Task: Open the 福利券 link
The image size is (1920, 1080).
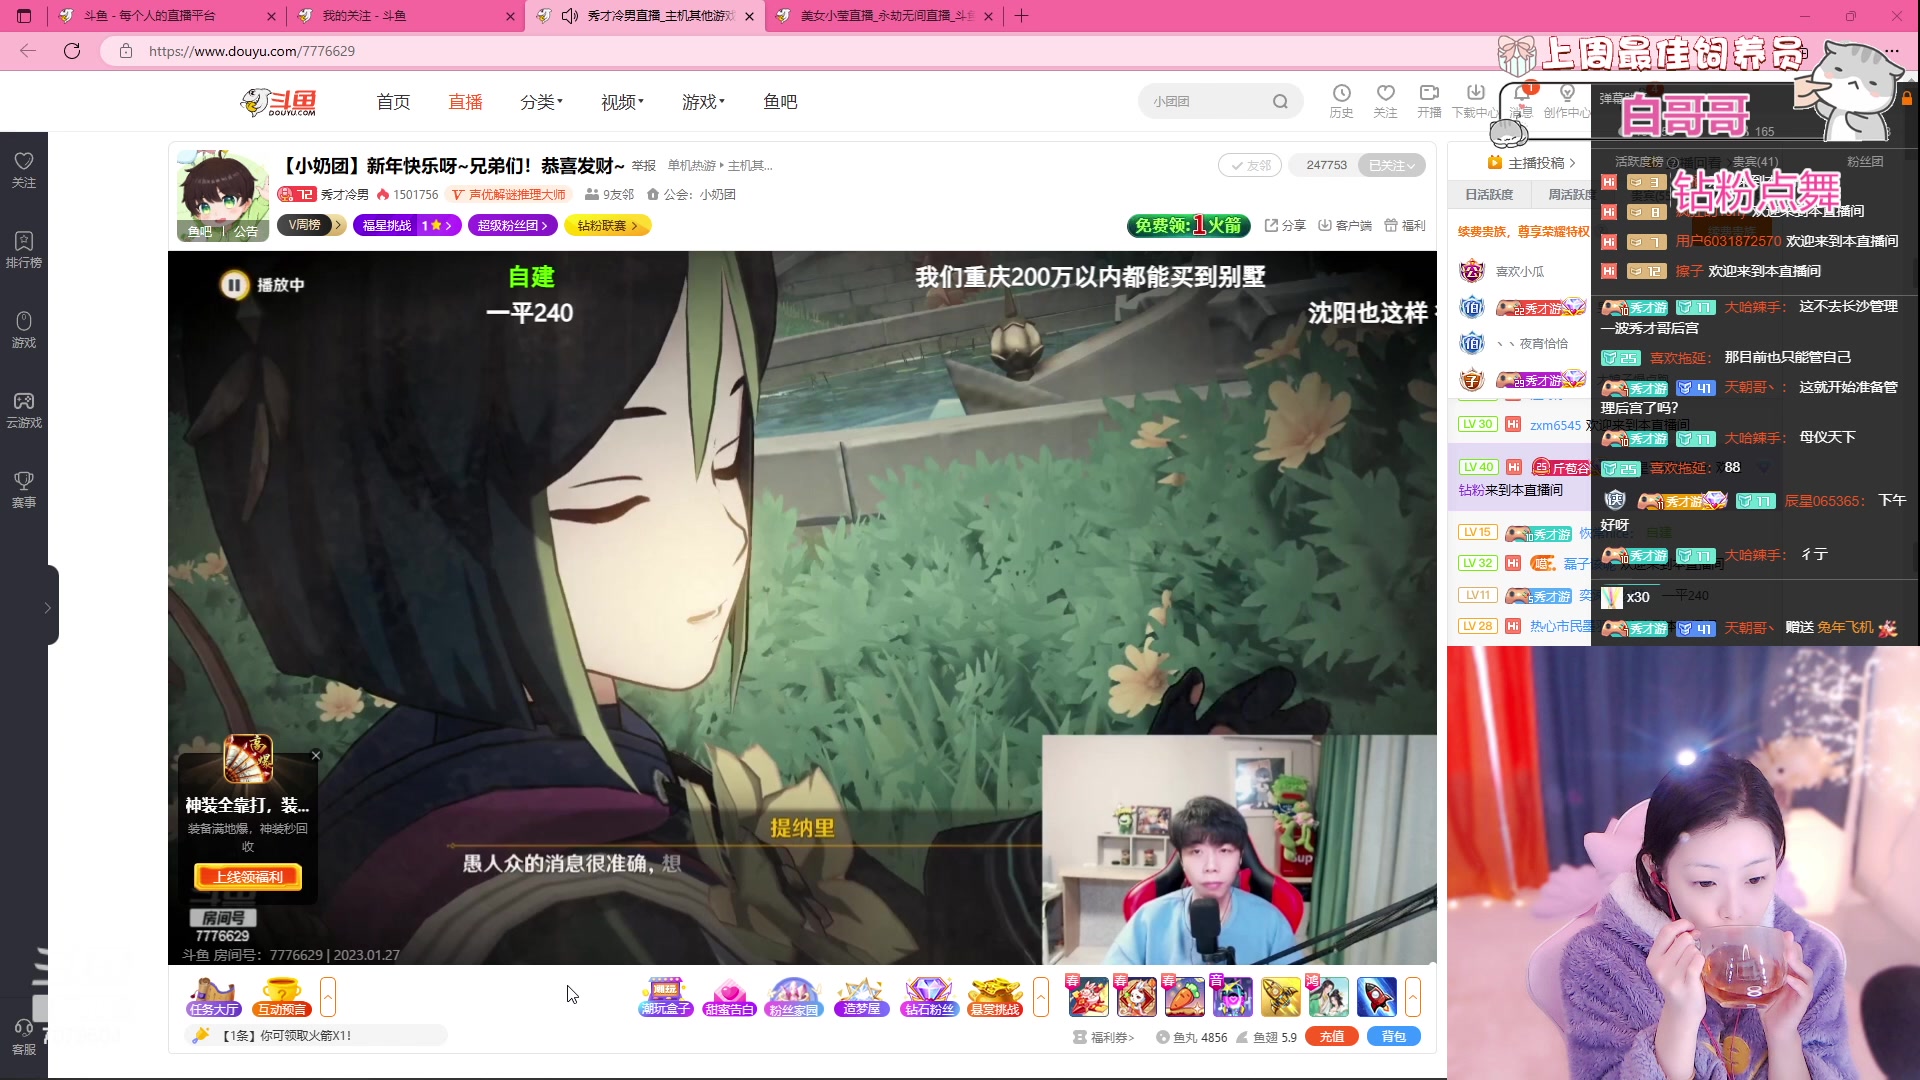Action: [x=1104, y=1037]
